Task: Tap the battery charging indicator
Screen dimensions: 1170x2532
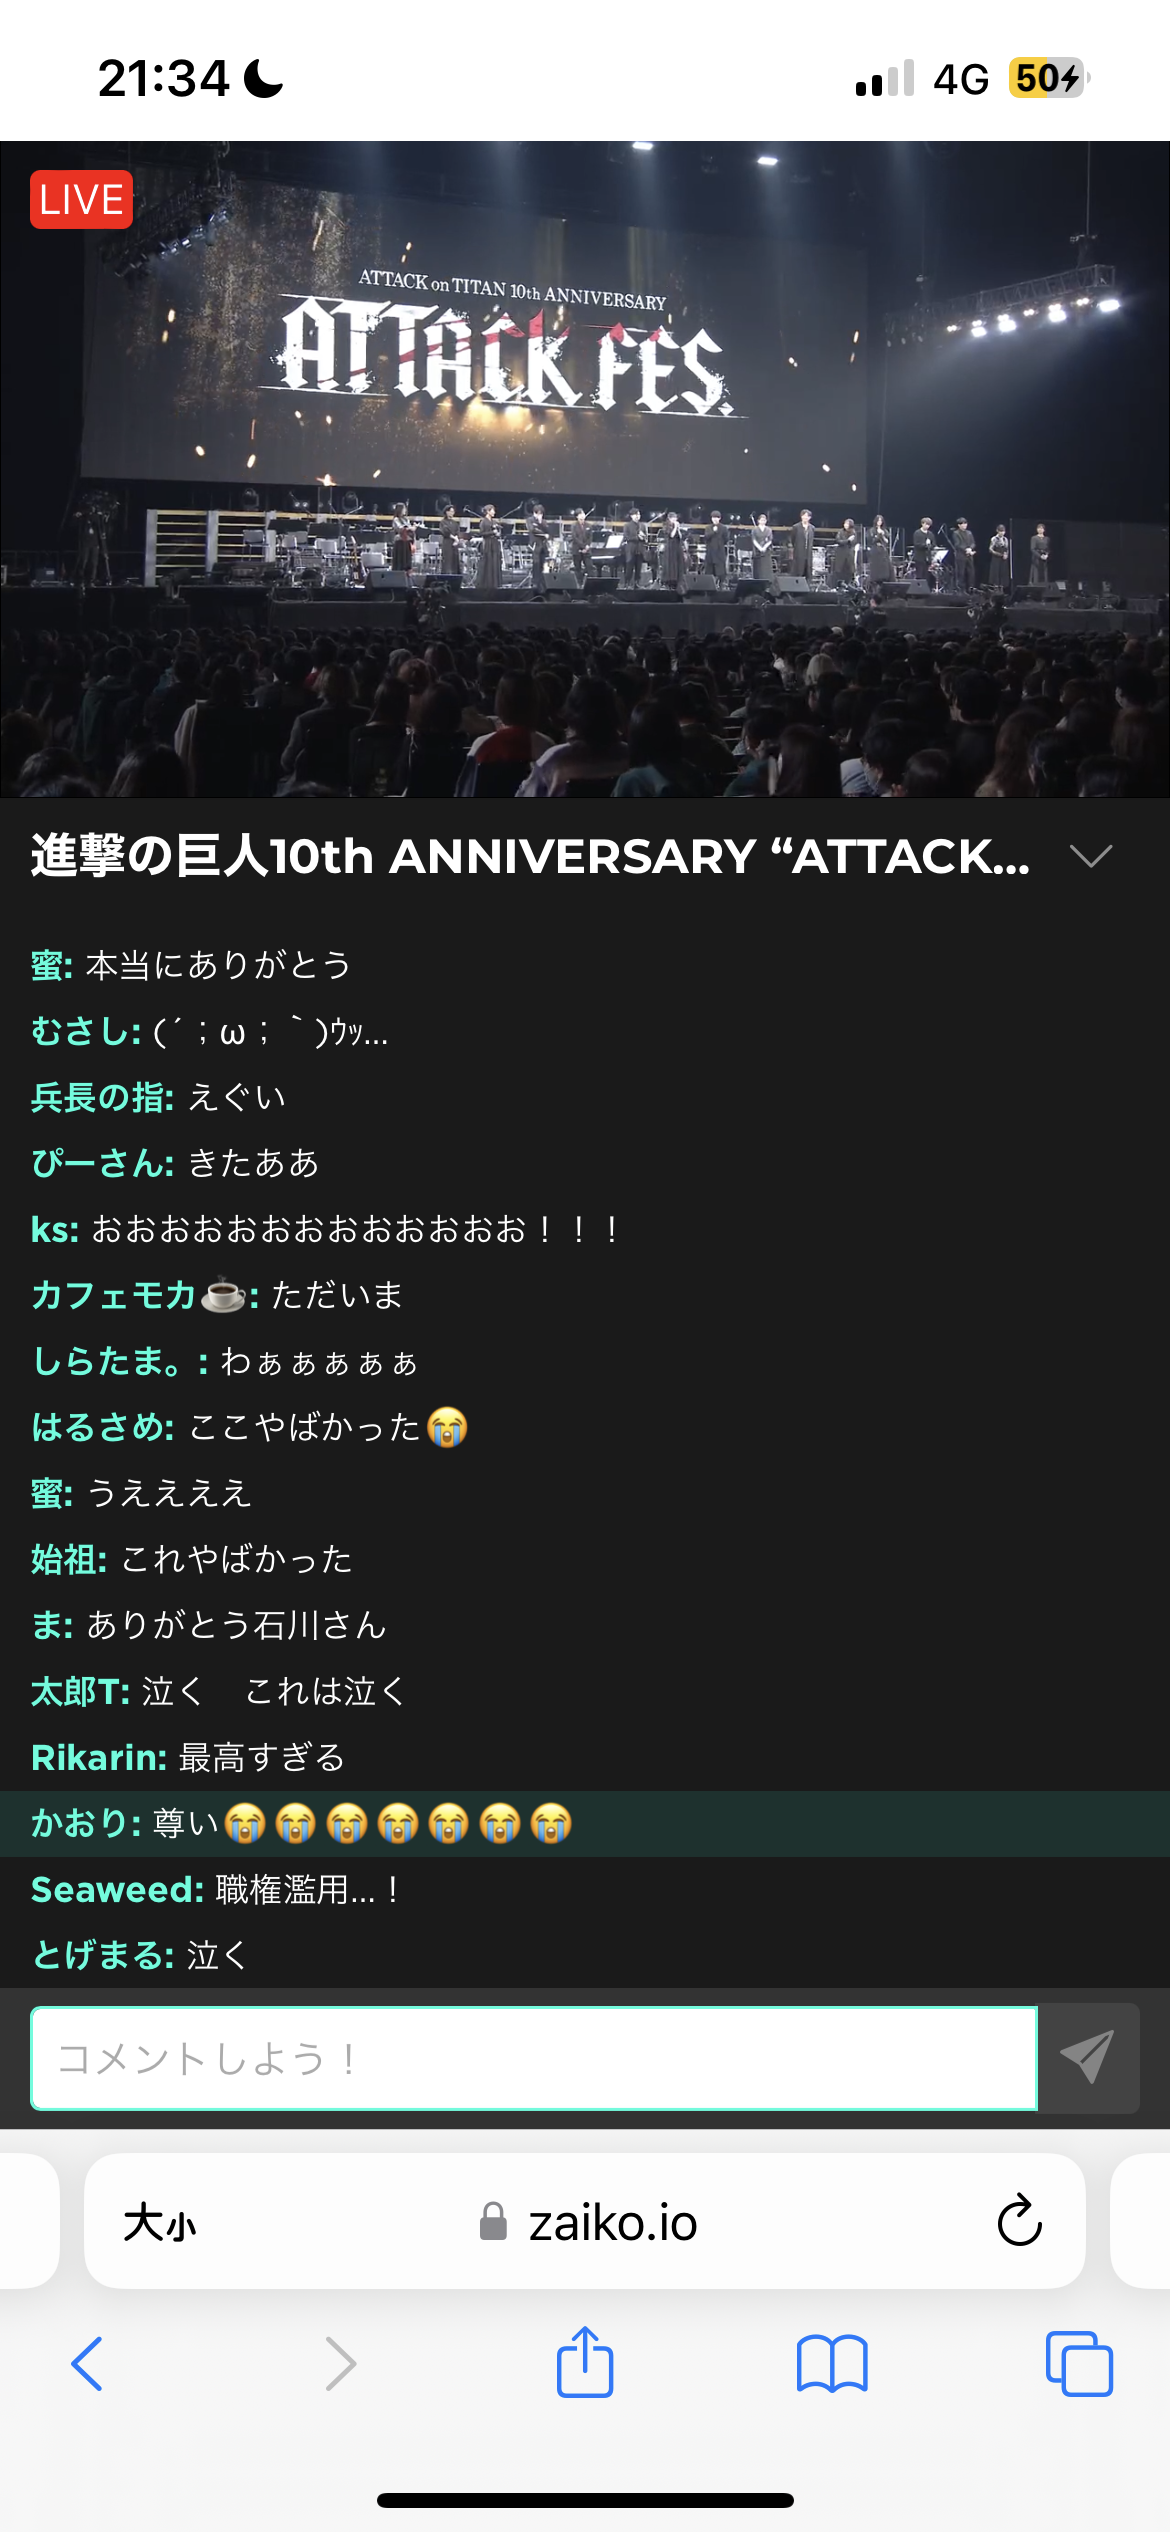Action: click(x=1049, y=78)
